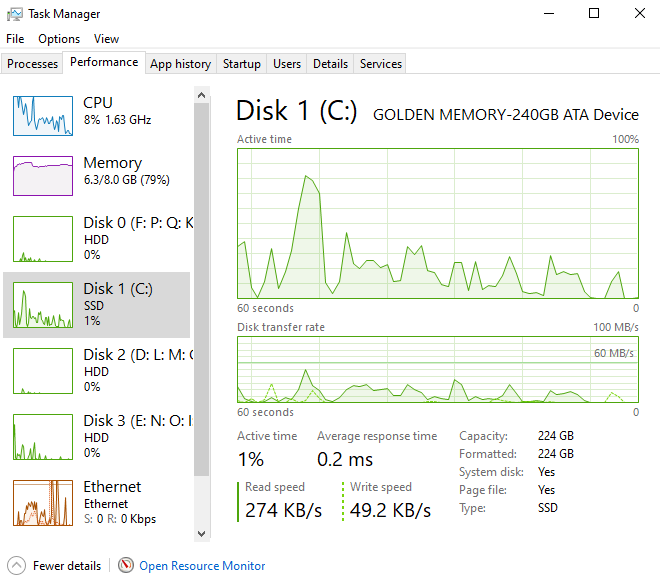Open the Disk 0 HDD performance entry
This screenshot has height=587, width=660.
point(97,239)
